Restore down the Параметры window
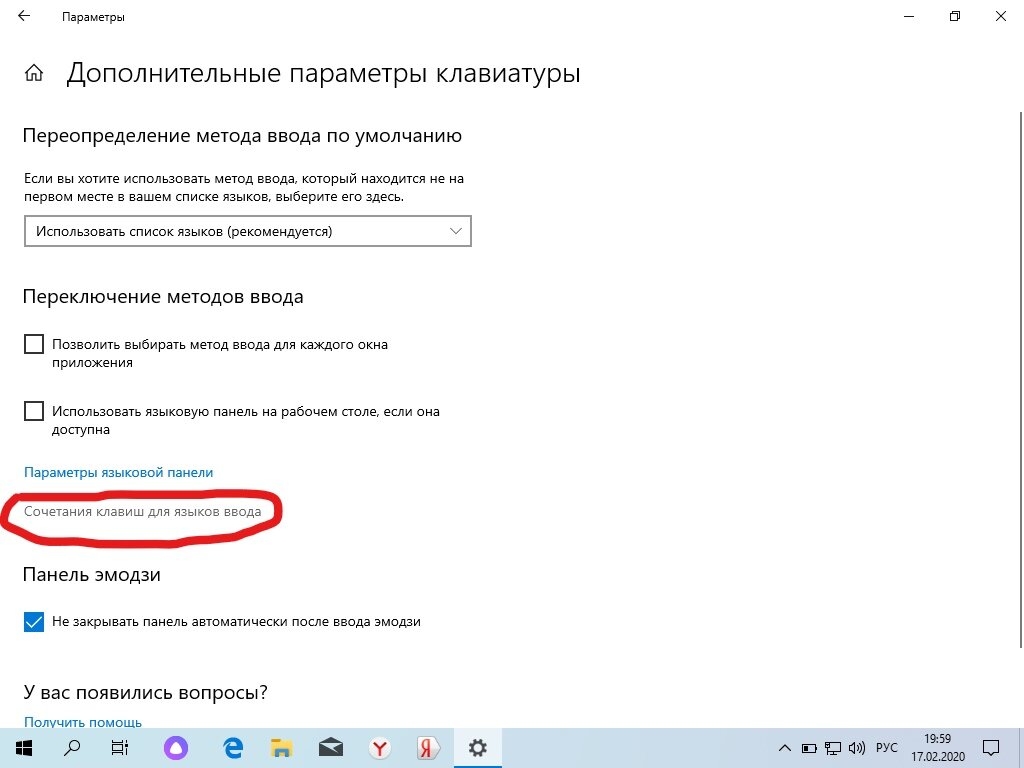The image size is (1024, 768). [x=955, y=16]
